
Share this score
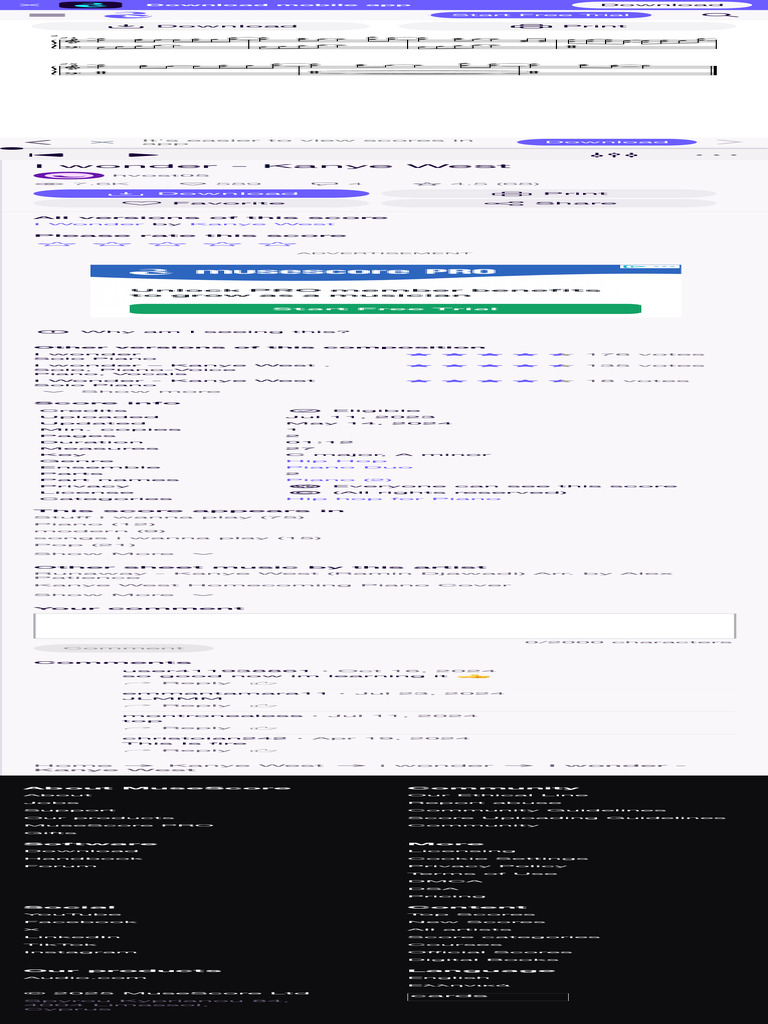tap(549, 203)
